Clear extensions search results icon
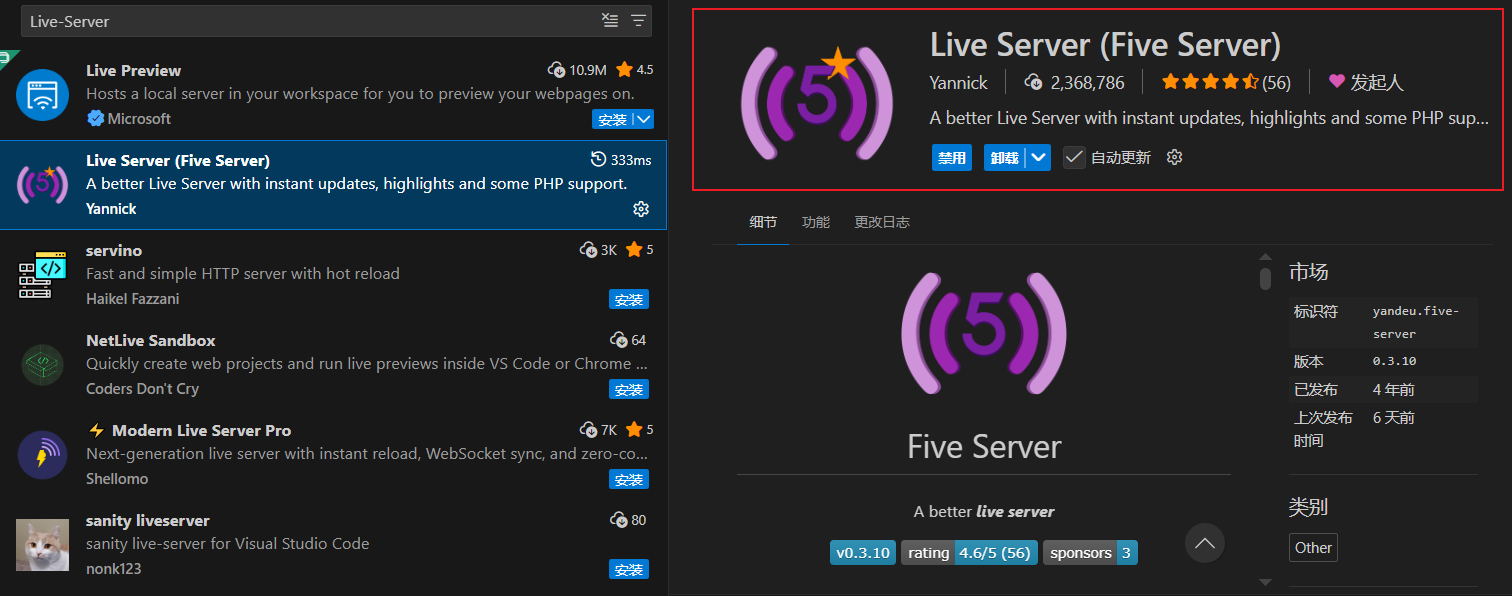The image size is (1512, 596). click(x=610, y=20)
